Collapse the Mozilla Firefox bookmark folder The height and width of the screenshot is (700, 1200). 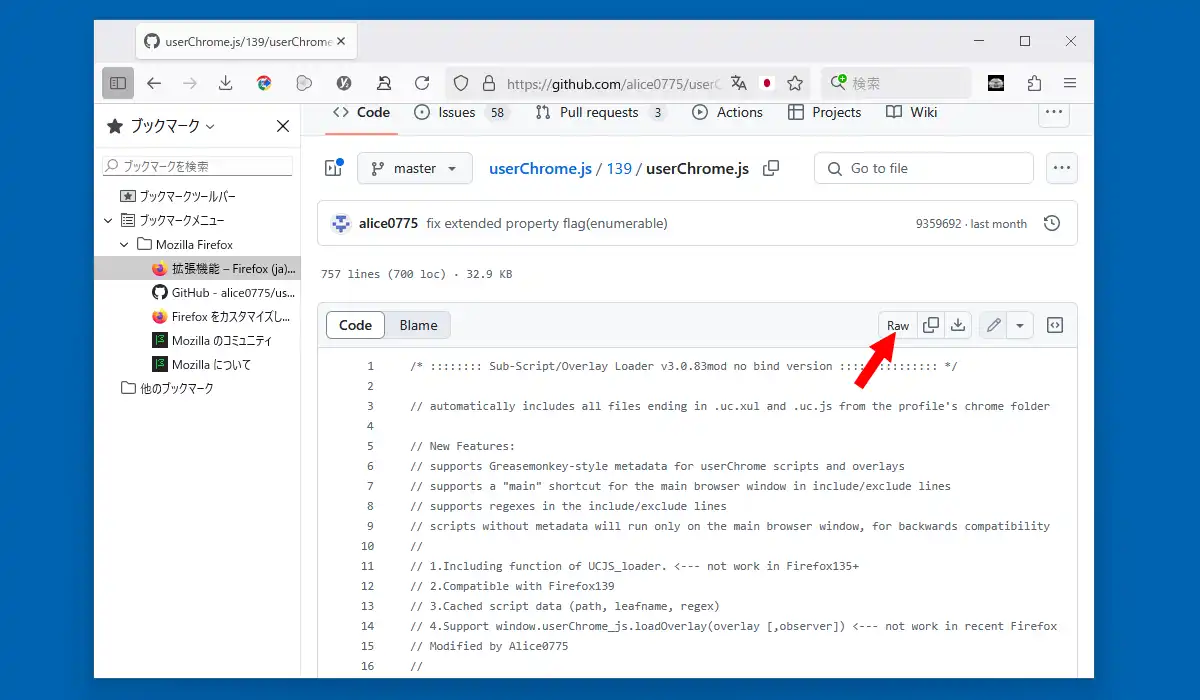point(124,244)
